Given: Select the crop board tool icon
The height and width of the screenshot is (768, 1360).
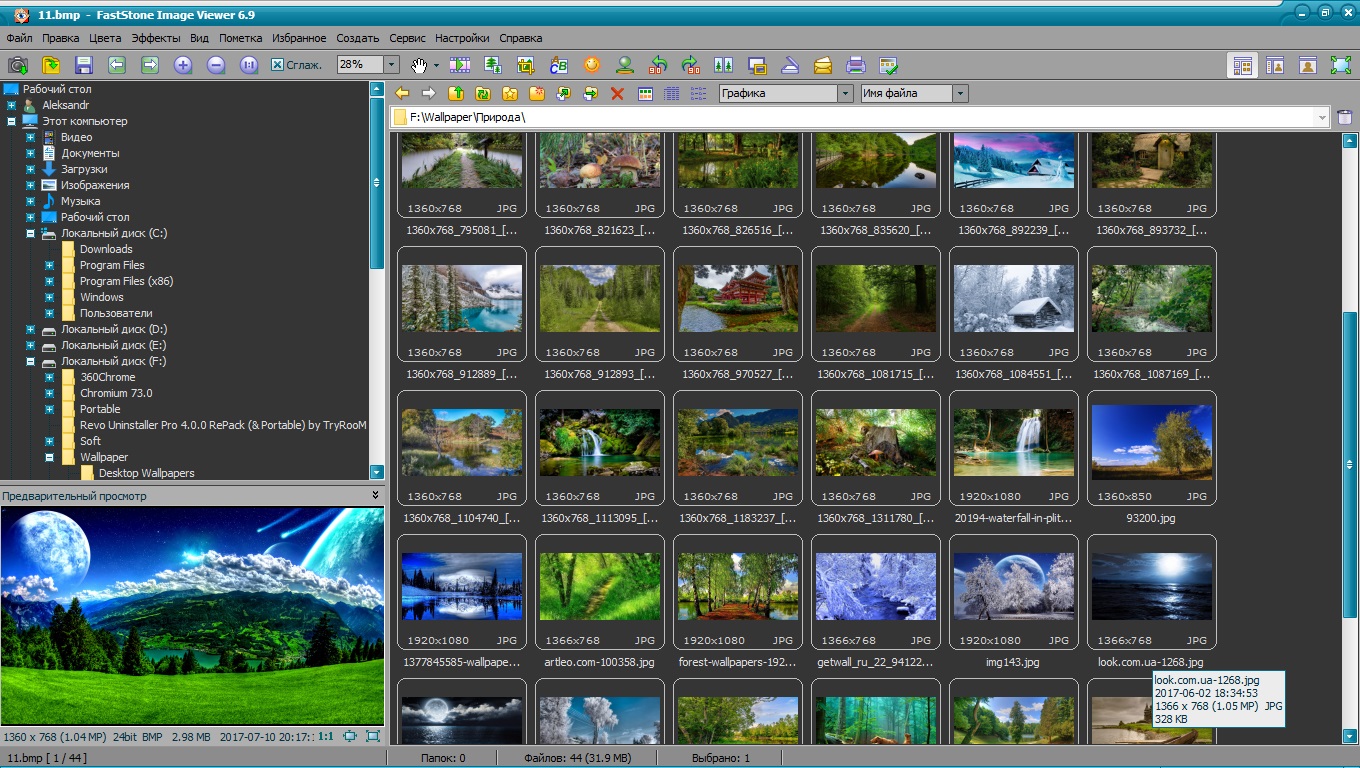Looking at the screenshot, I should click(526, 65).
